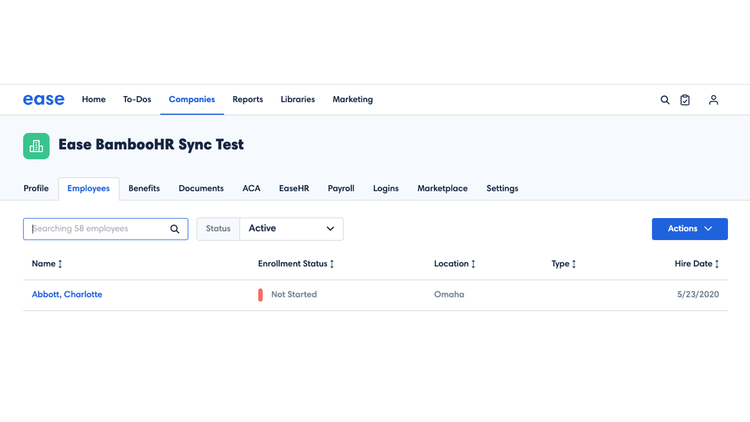
Task: Focus the employee search input field
Action: [x=95, y=229]
